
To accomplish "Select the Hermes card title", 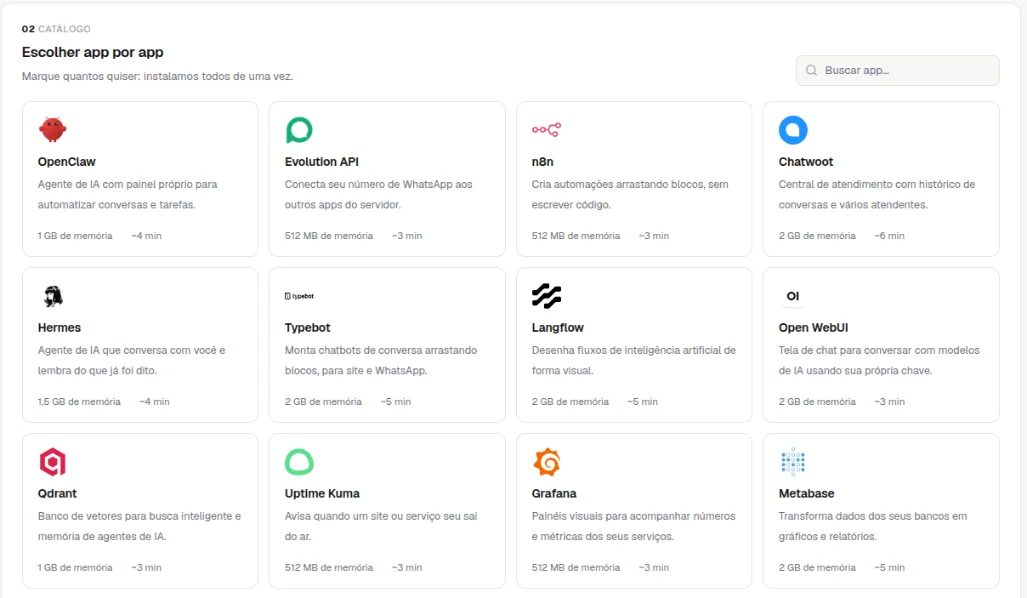I will 59,327.
